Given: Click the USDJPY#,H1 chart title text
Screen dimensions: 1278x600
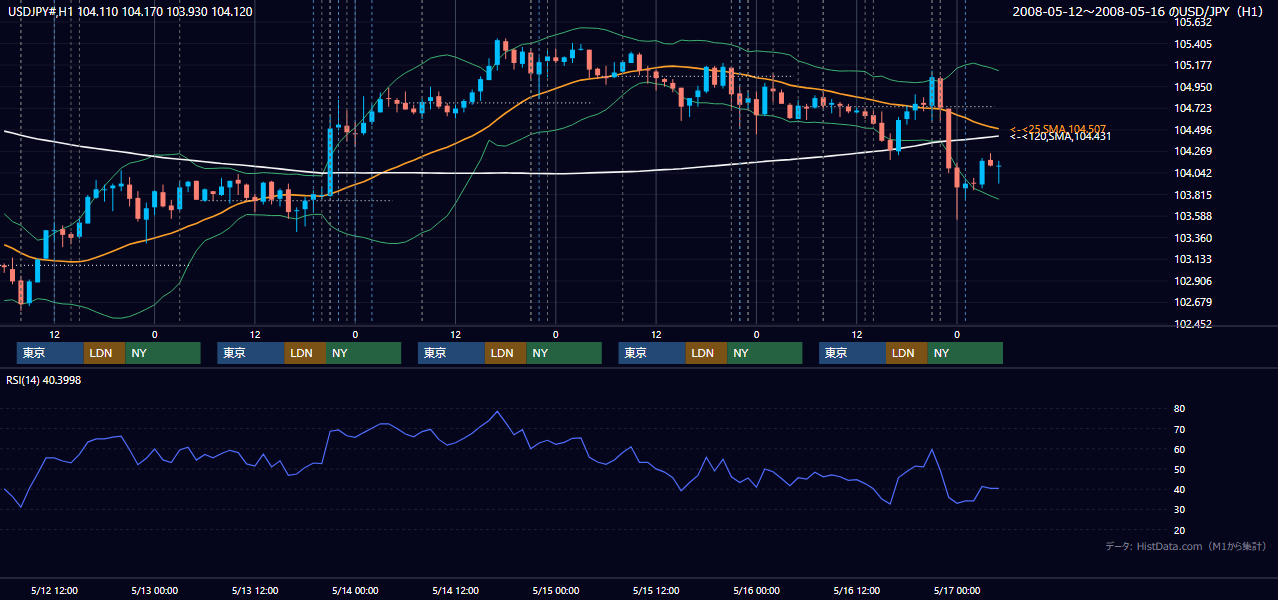Looking at the screenshot, I should [x=129, y=11].
